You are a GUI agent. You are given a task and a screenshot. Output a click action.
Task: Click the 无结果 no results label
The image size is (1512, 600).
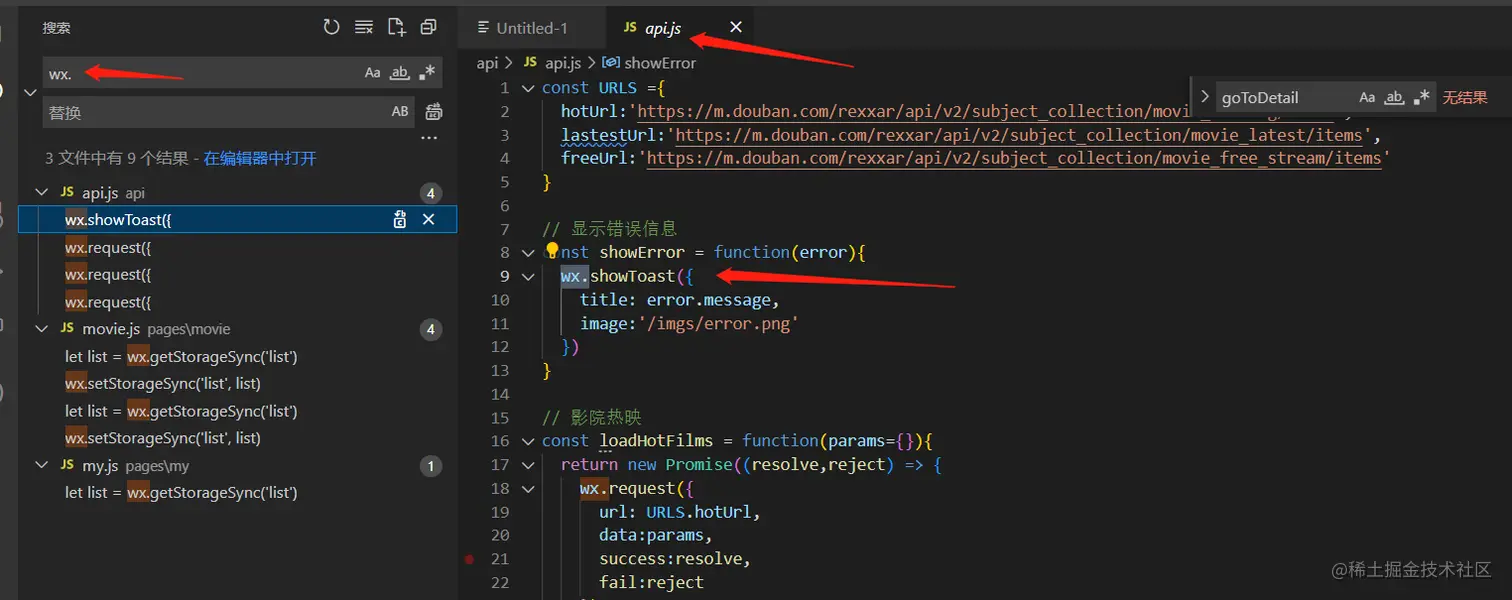1464,97
